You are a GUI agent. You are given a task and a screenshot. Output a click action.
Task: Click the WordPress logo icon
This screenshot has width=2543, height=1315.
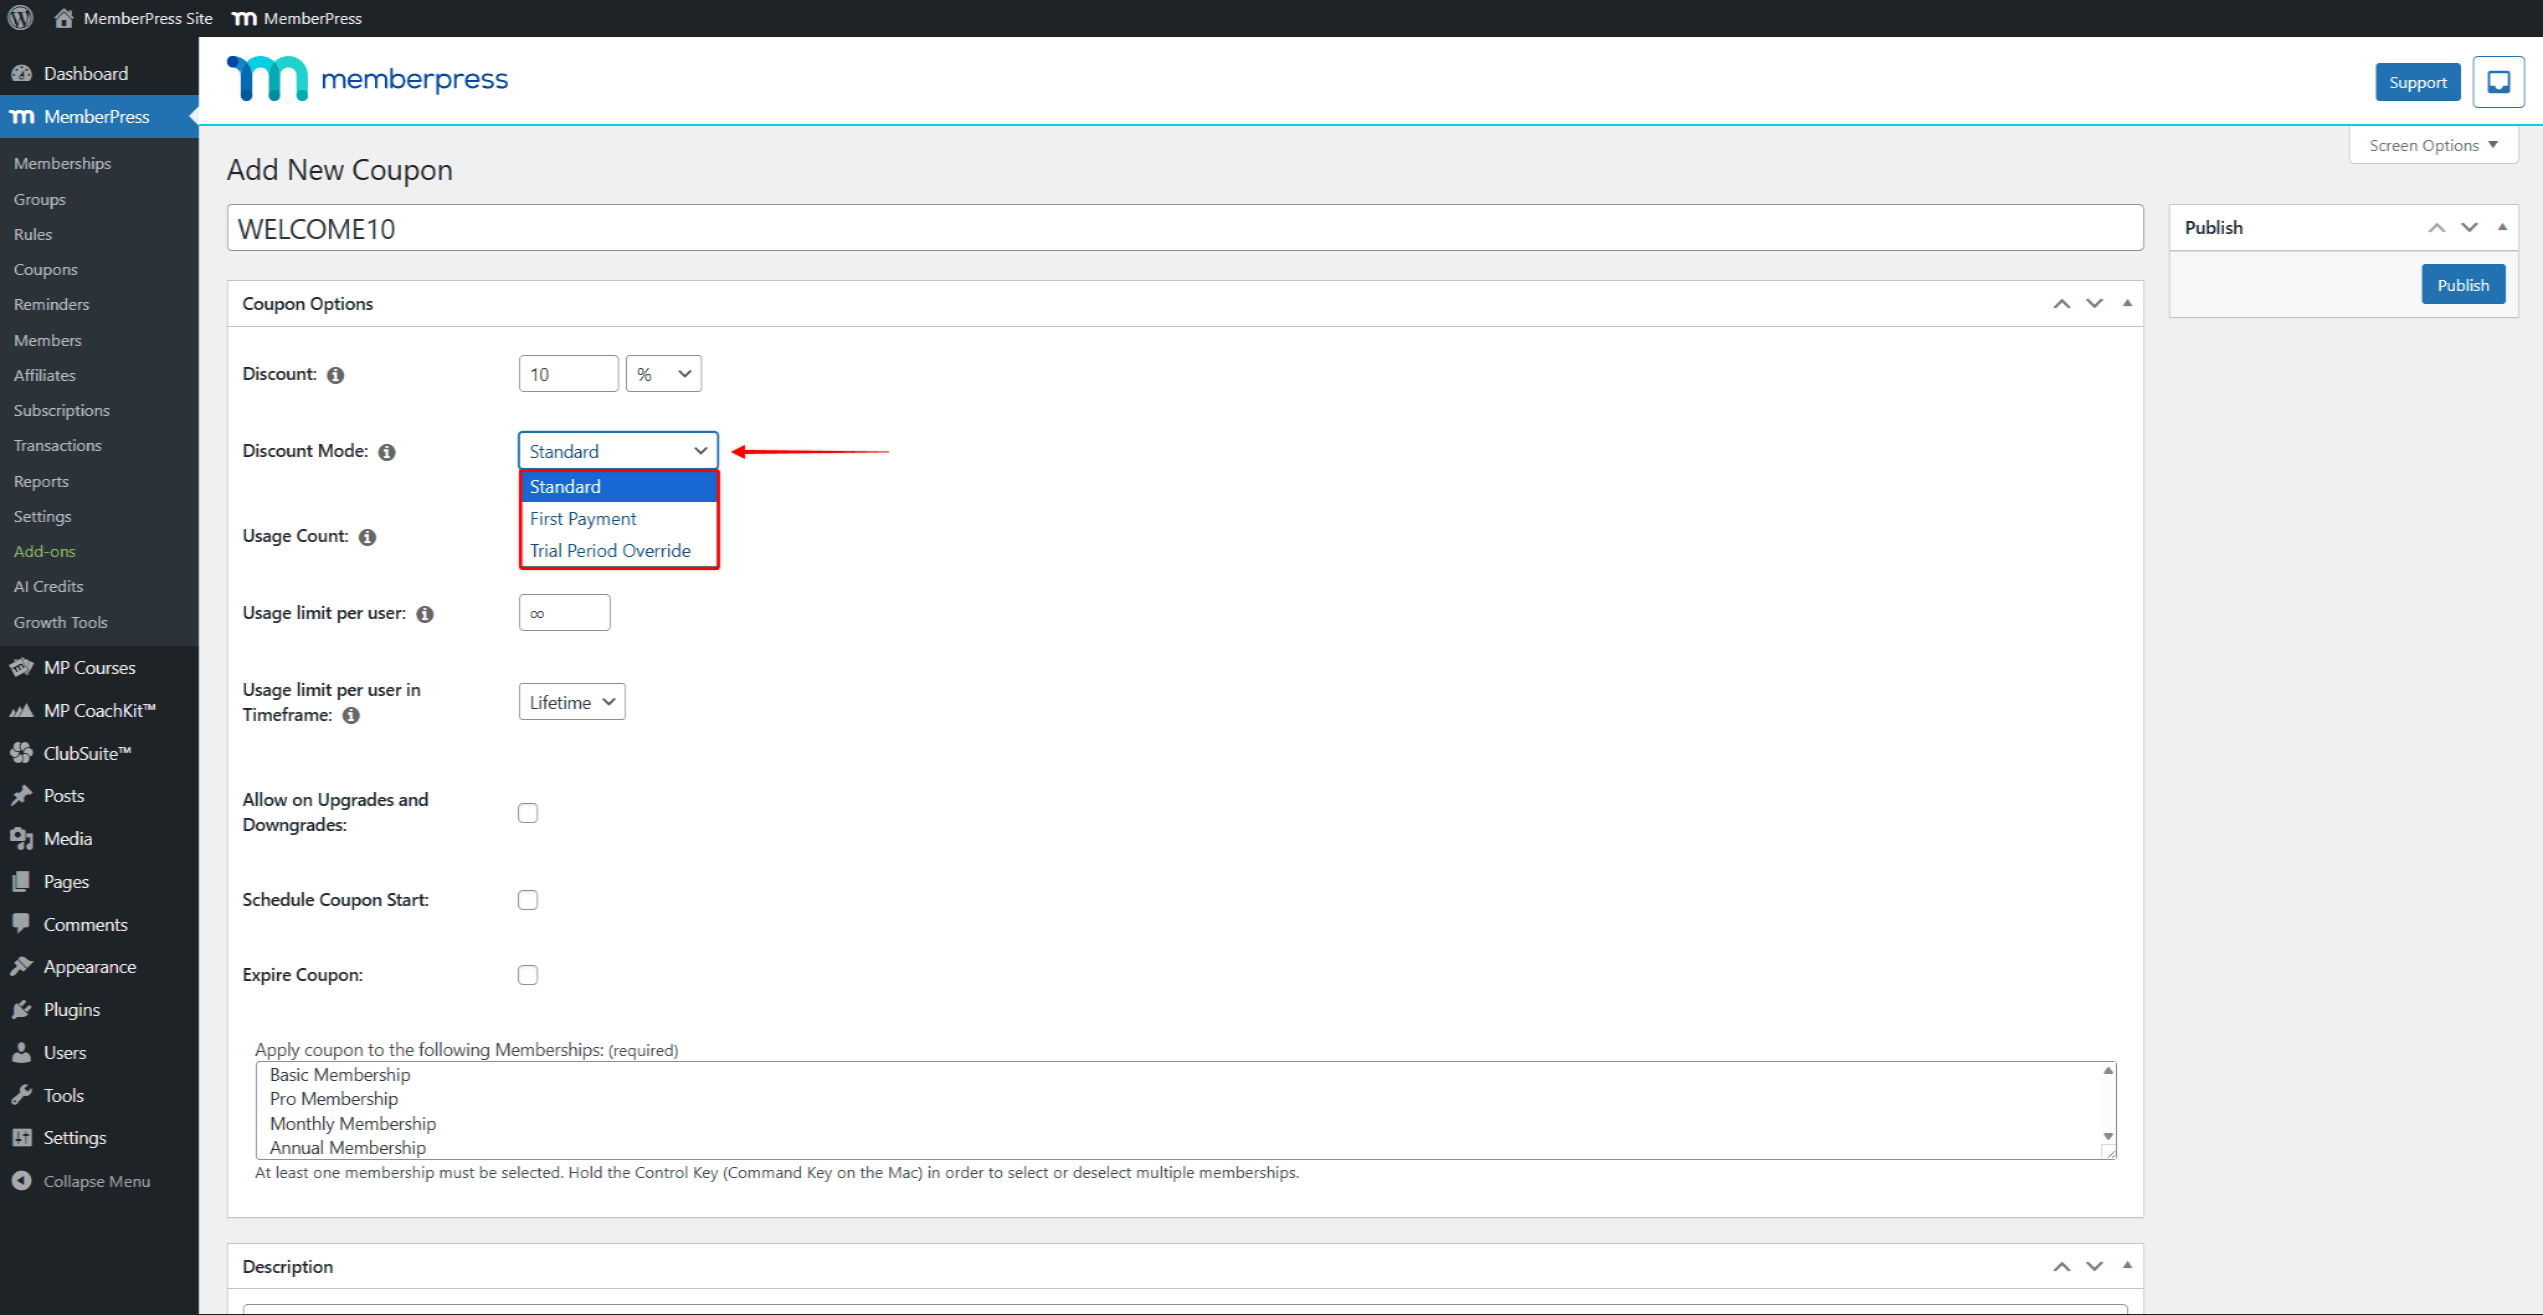[x=21, y=18]
